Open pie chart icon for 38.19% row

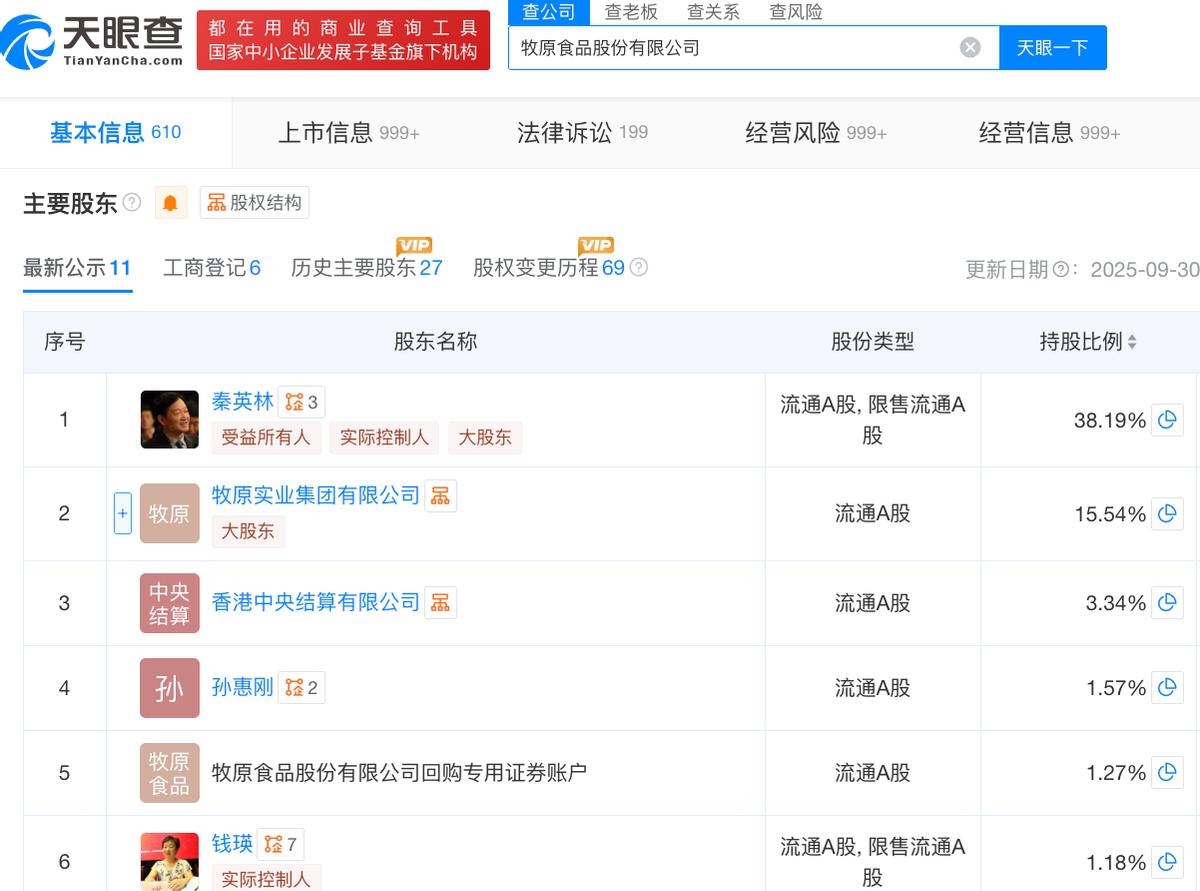pos(1167,420)
